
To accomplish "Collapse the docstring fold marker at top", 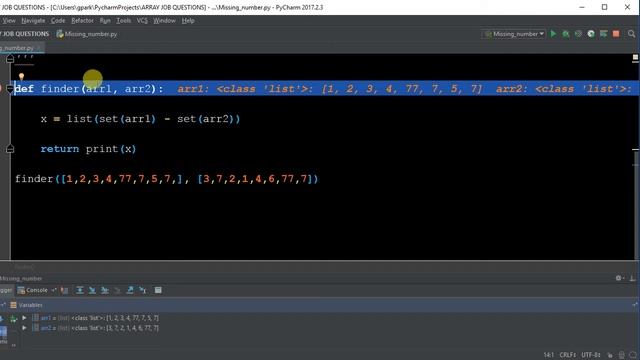I will [x=10, y=59].
